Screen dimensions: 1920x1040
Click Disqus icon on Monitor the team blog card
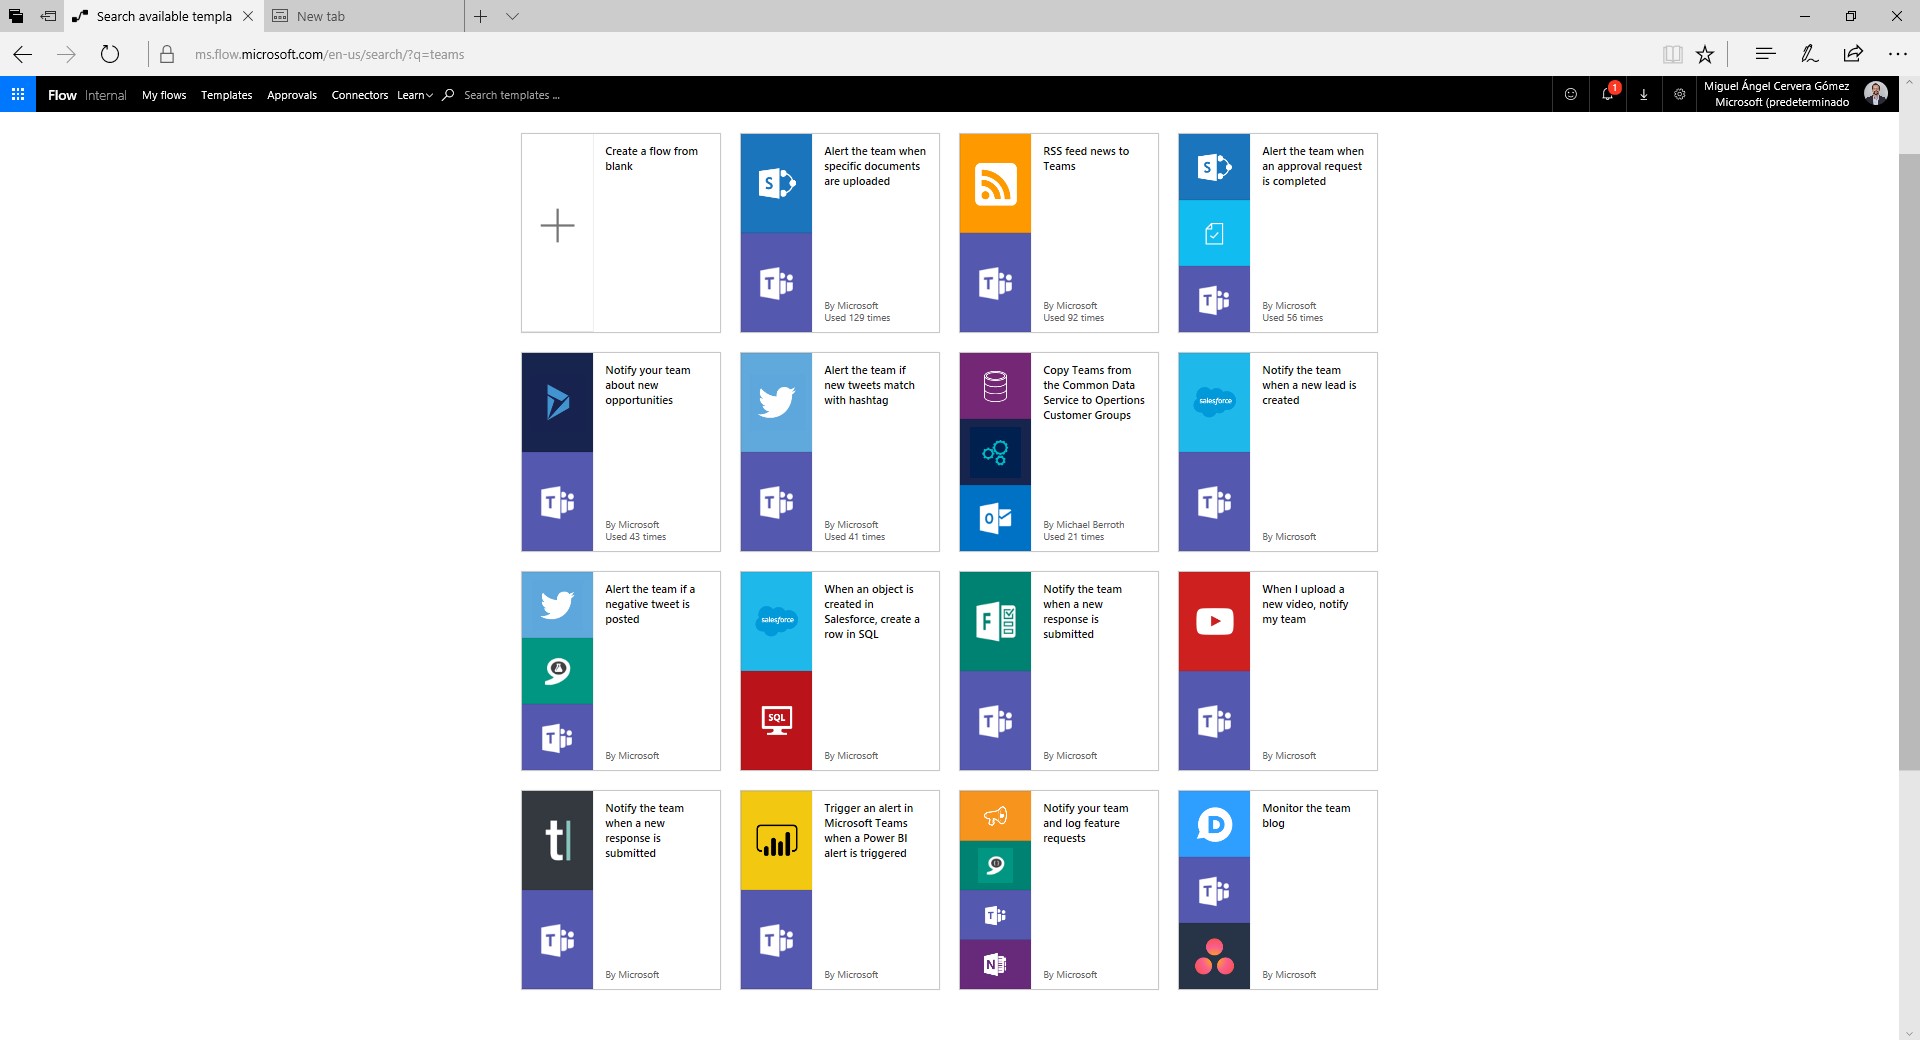1214,824
